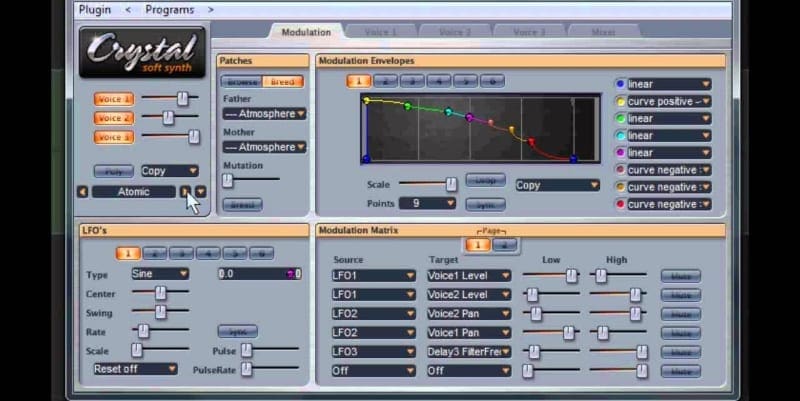This screenshot has width=800, height=401.
Task: Click the LFO value display showing 0.0
Action: point(260,274)
